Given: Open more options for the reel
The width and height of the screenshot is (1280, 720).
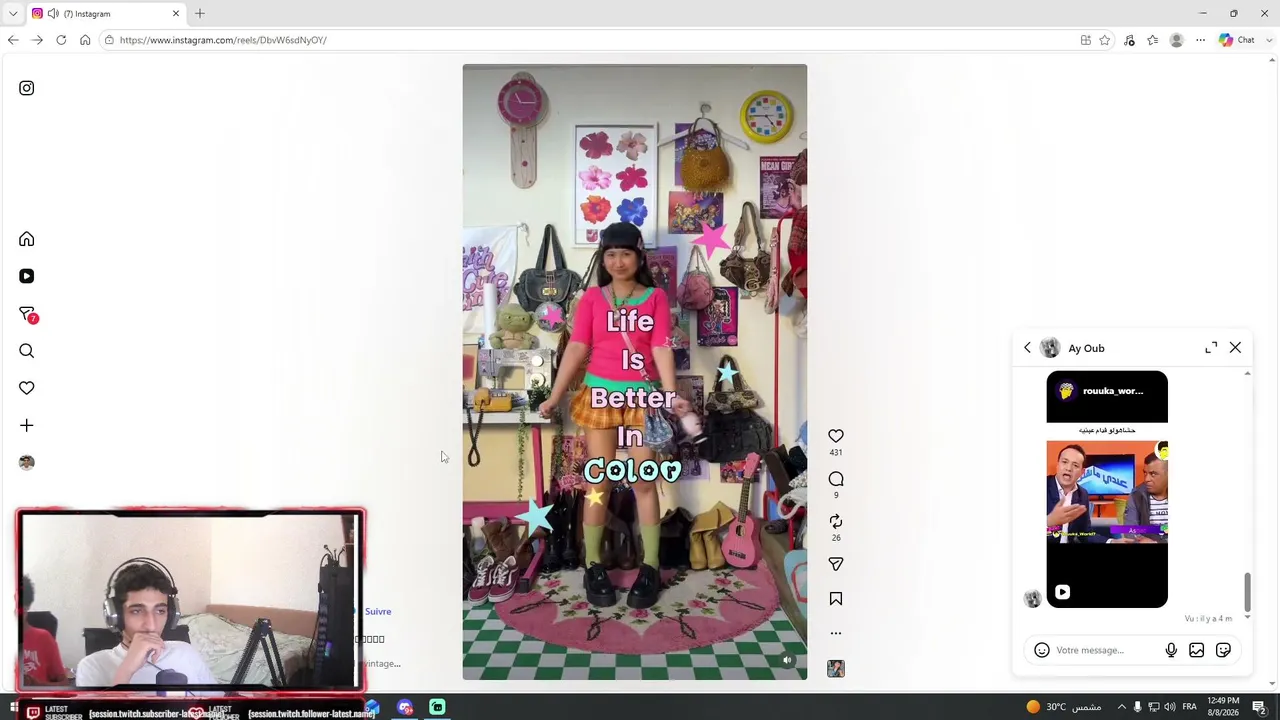Looking at the screenshot, I should tap(836, 633).
